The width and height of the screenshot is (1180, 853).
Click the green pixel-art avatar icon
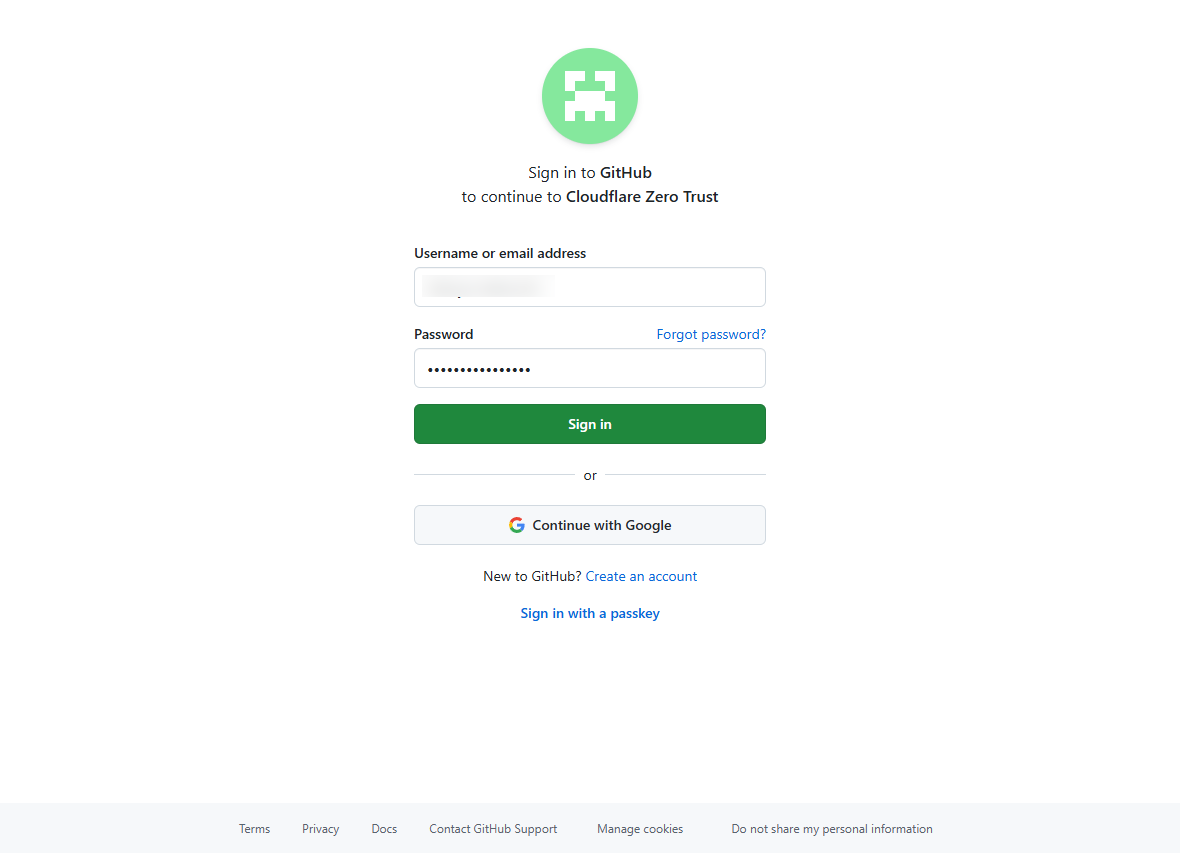[x=589, y=96]
